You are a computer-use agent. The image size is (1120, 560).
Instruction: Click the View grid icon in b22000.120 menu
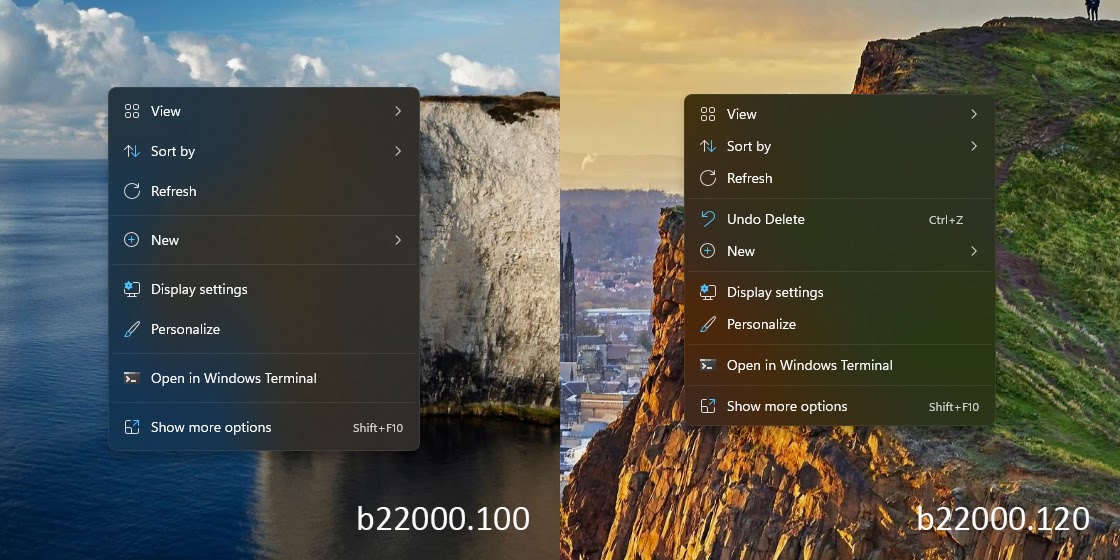[708, 114]
